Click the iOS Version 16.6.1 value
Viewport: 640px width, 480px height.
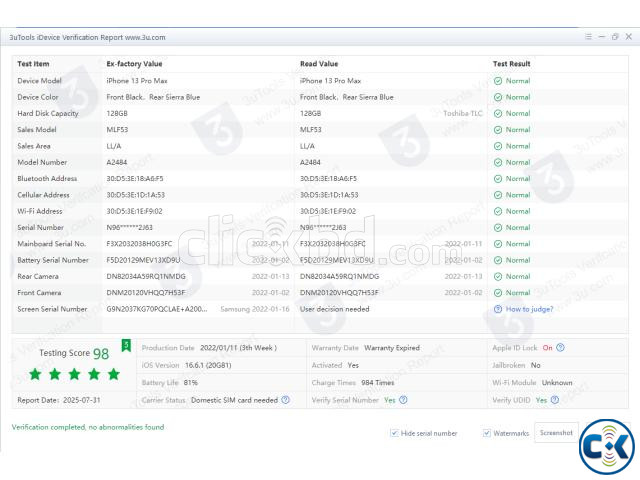click(208, 365)
